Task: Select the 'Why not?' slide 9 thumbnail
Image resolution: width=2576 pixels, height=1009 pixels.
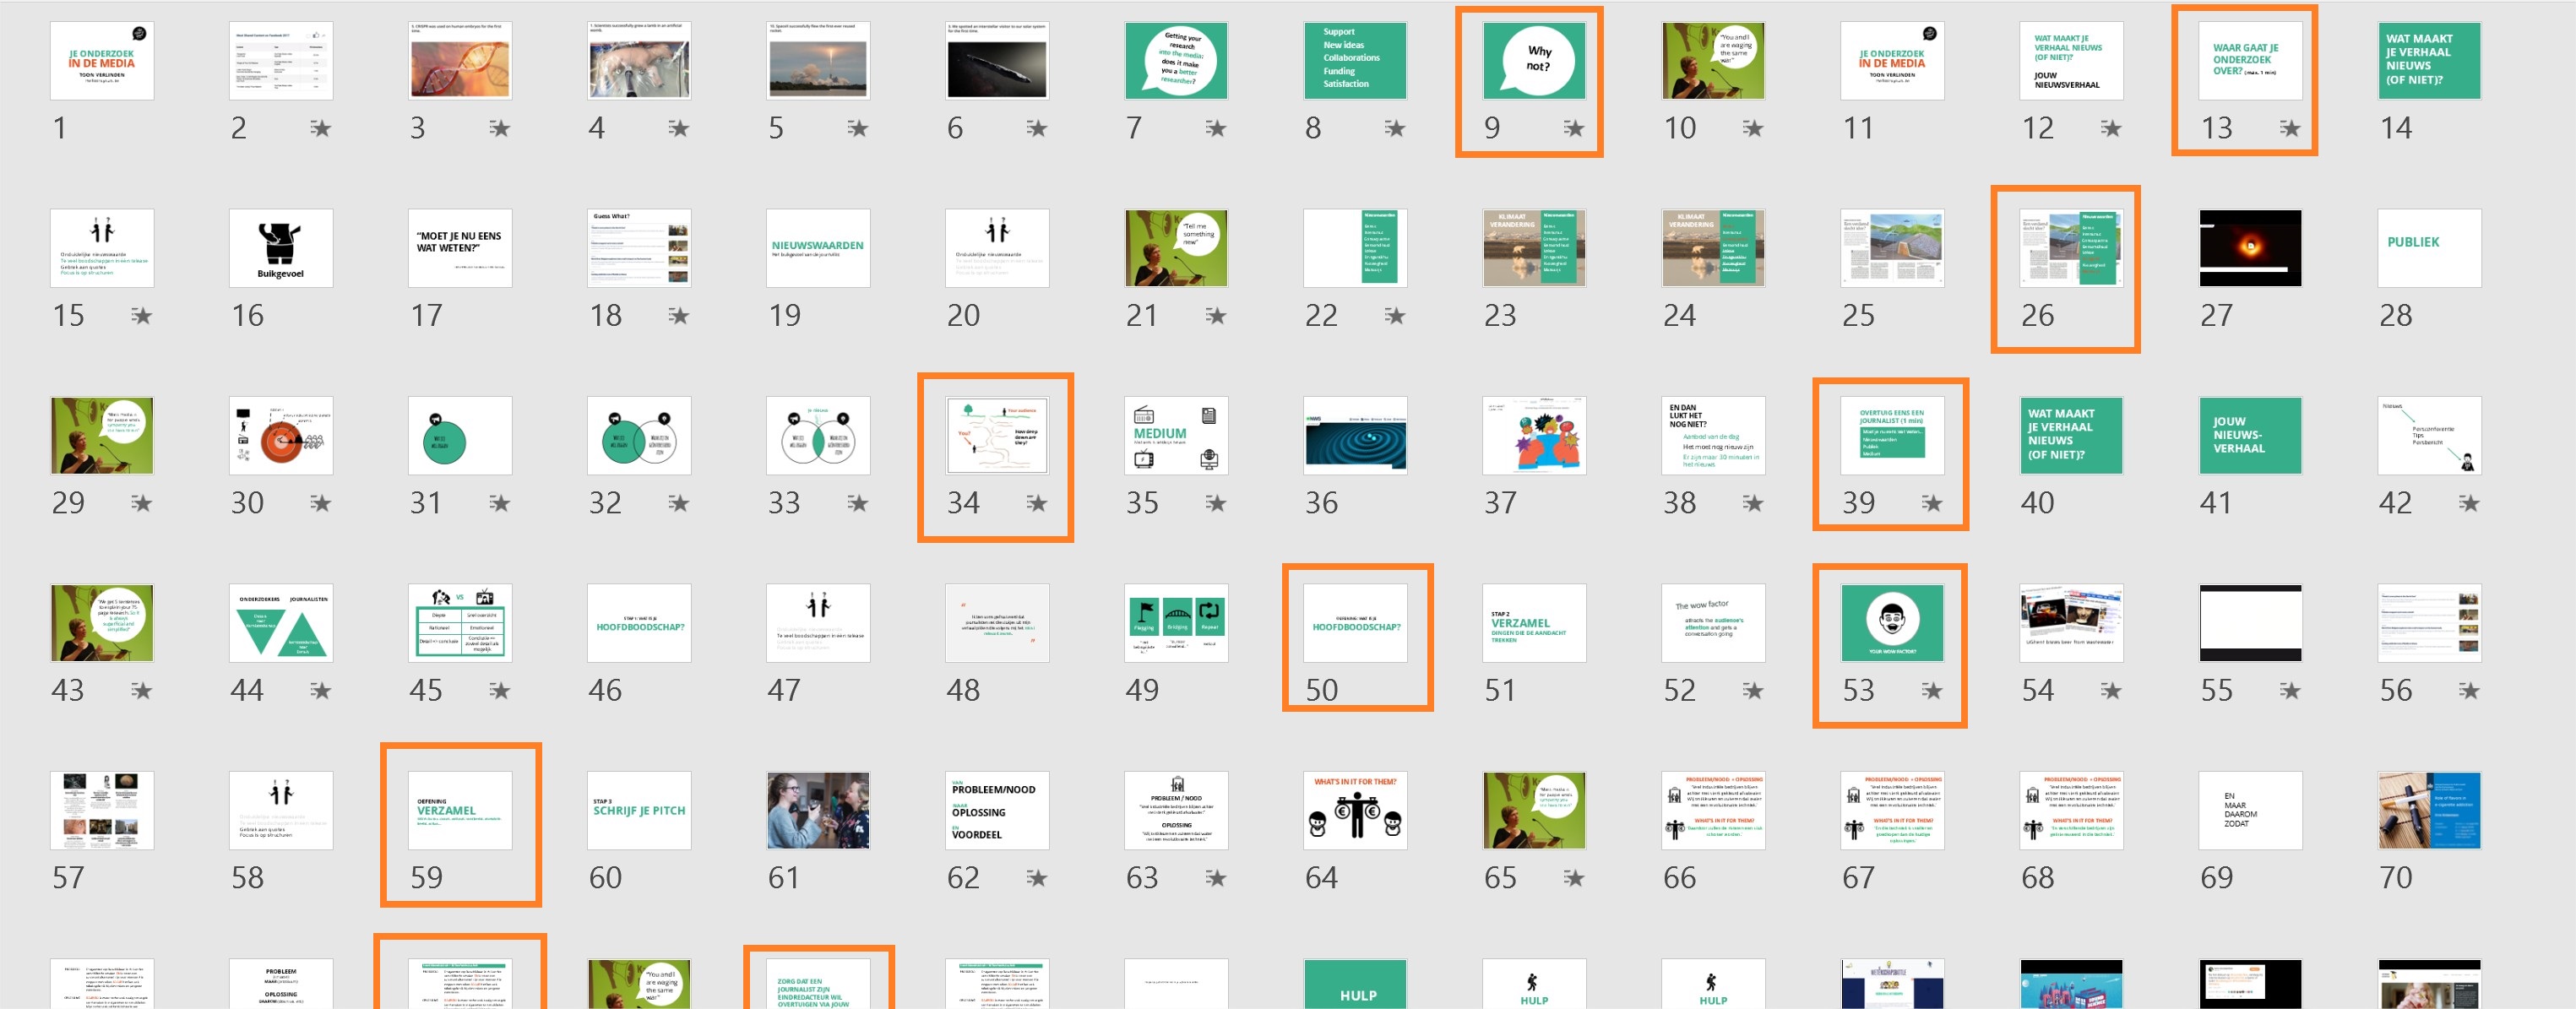Action: (1534, 61)
